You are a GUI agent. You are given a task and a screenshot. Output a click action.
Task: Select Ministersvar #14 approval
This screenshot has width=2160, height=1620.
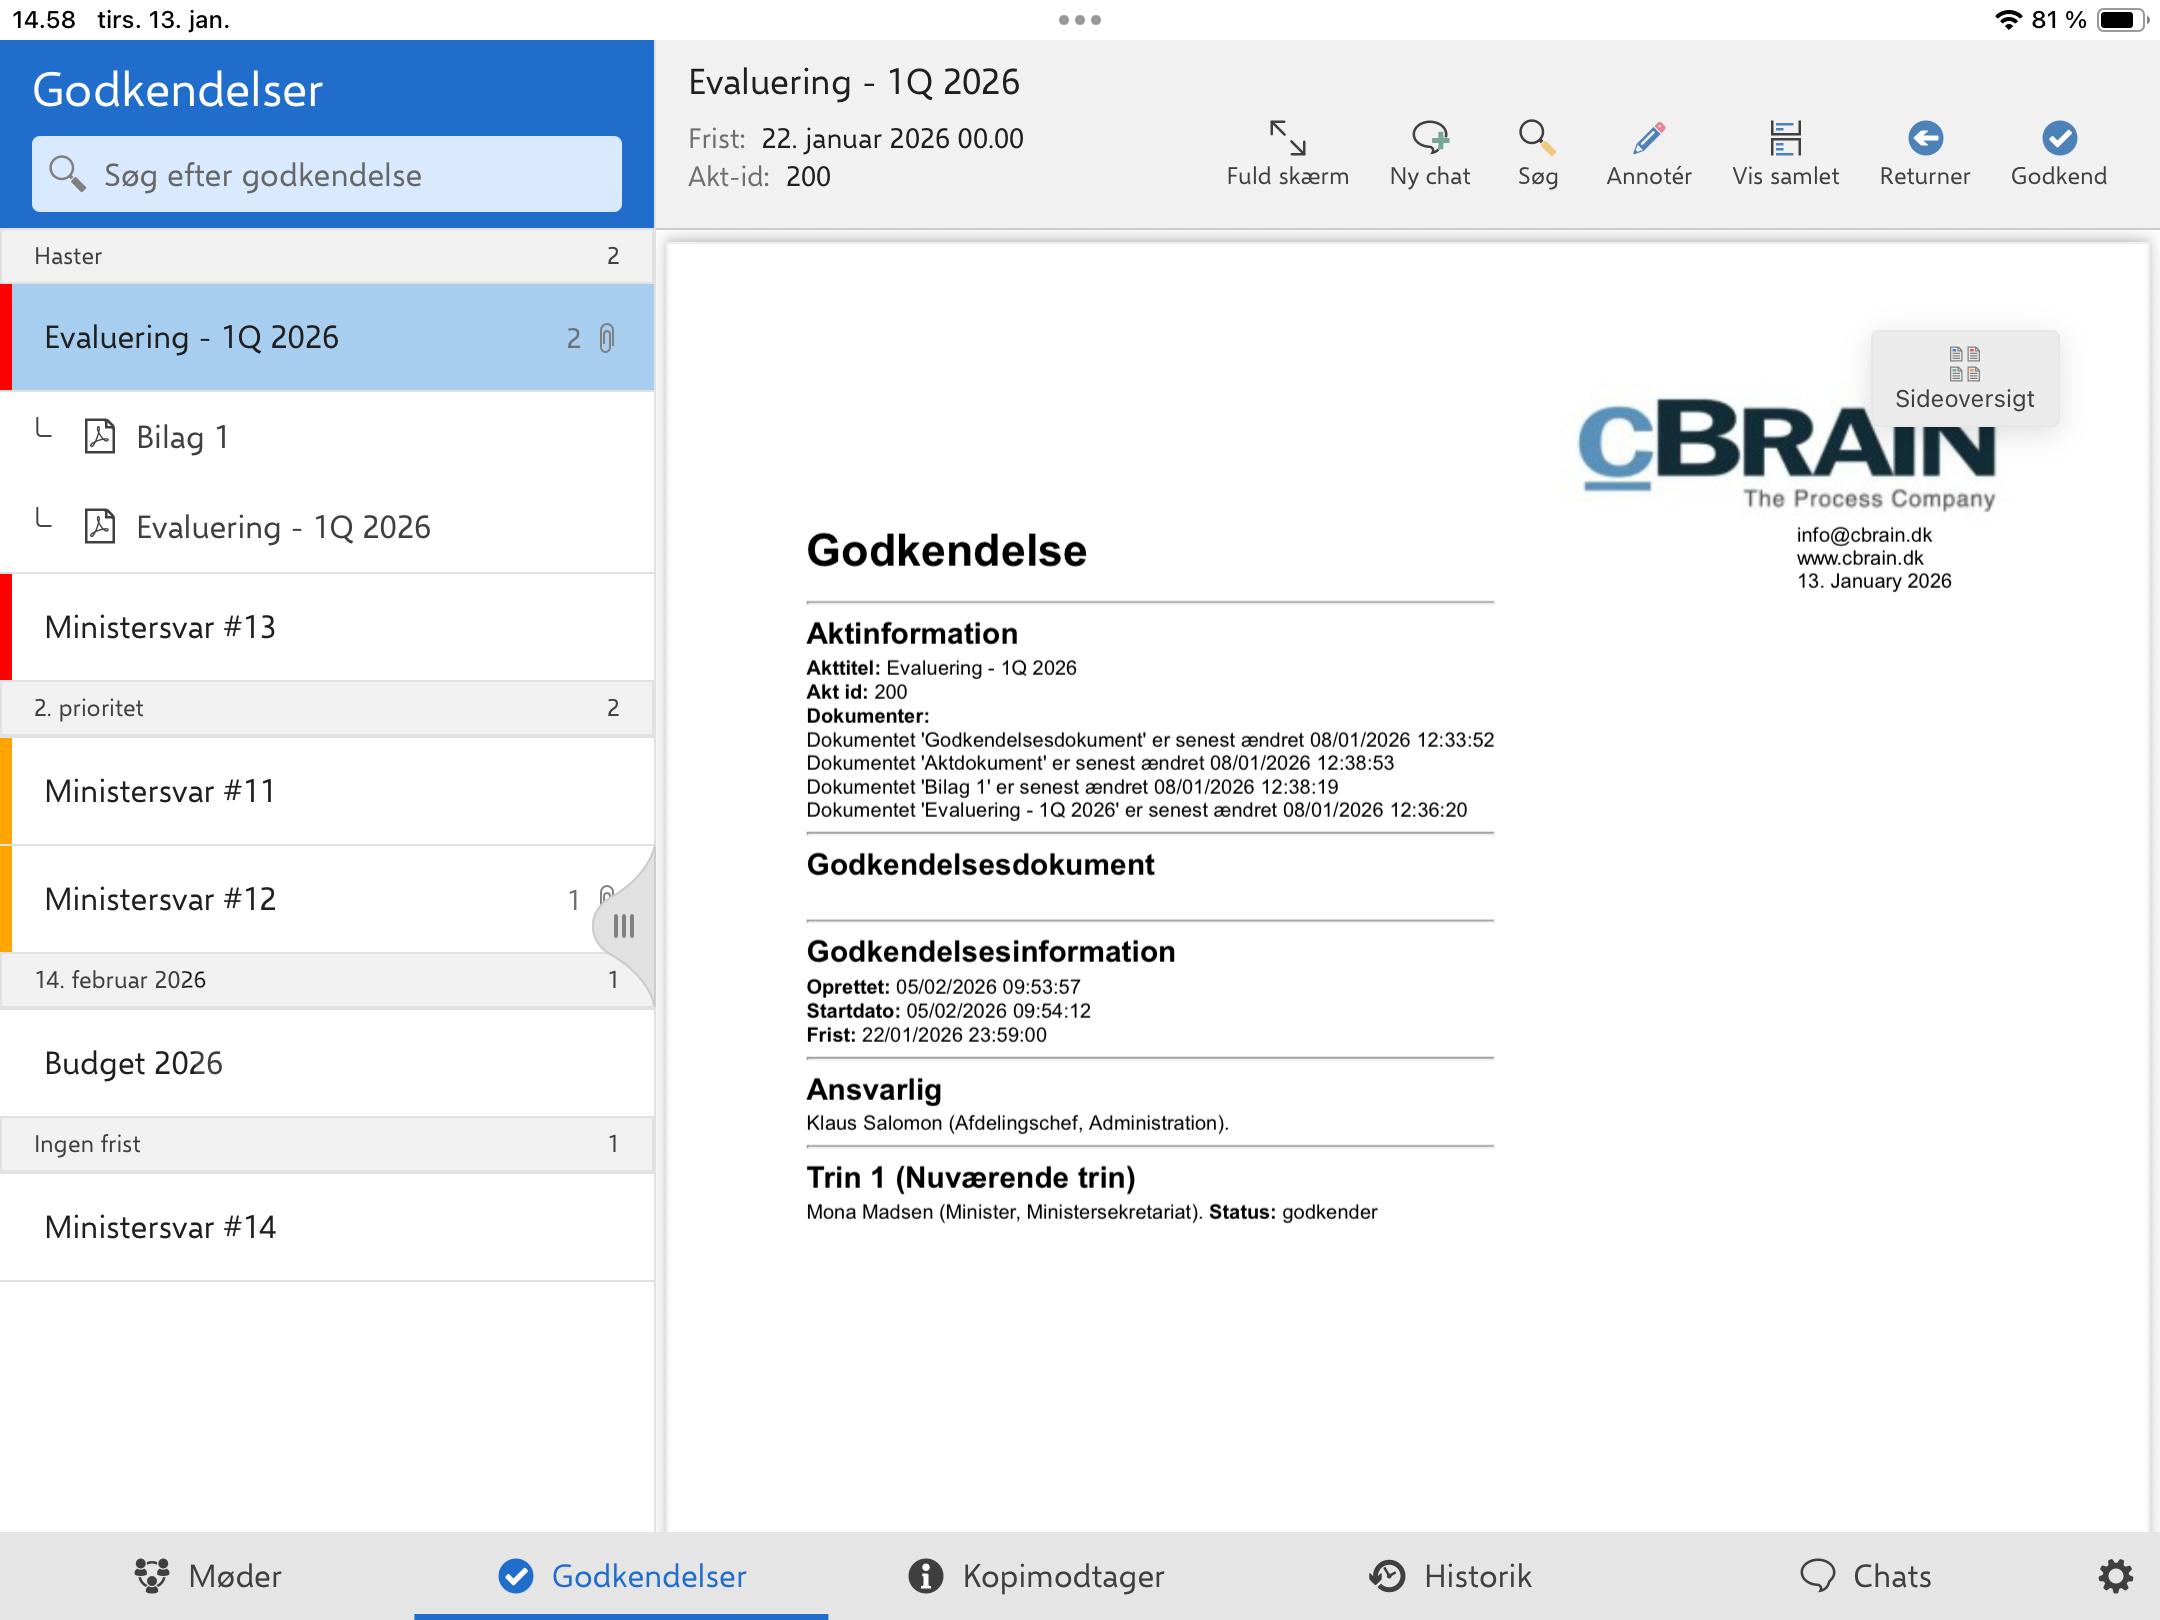coord(327,1227)
